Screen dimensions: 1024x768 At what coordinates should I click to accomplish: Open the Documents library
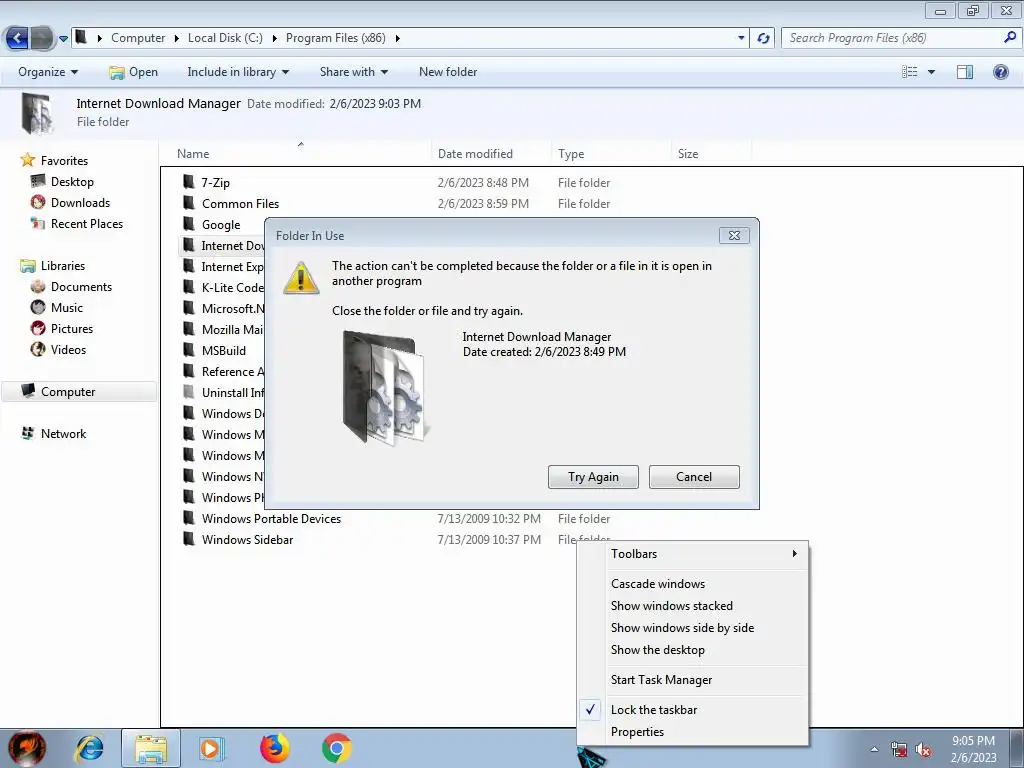[81, 287]
